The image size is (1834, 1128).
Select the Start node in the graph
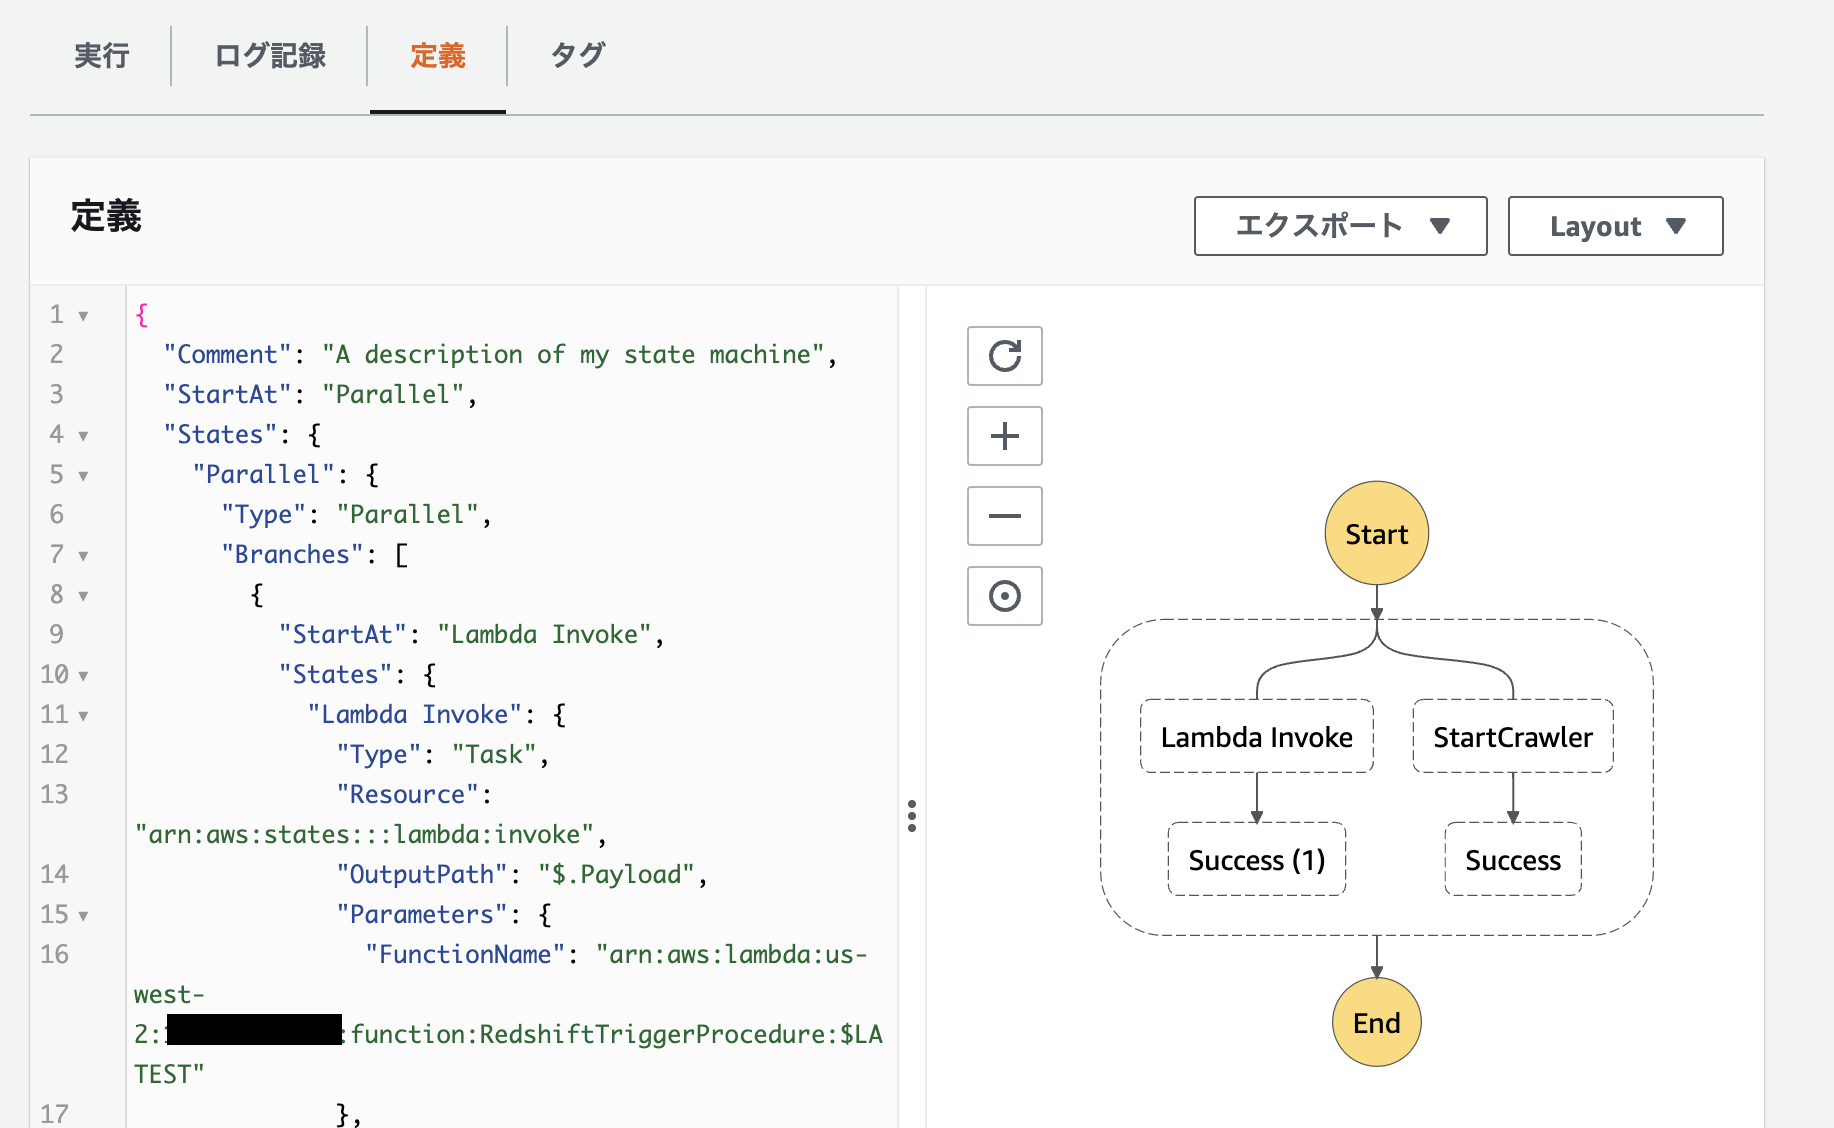click(x=1376, y=533)
